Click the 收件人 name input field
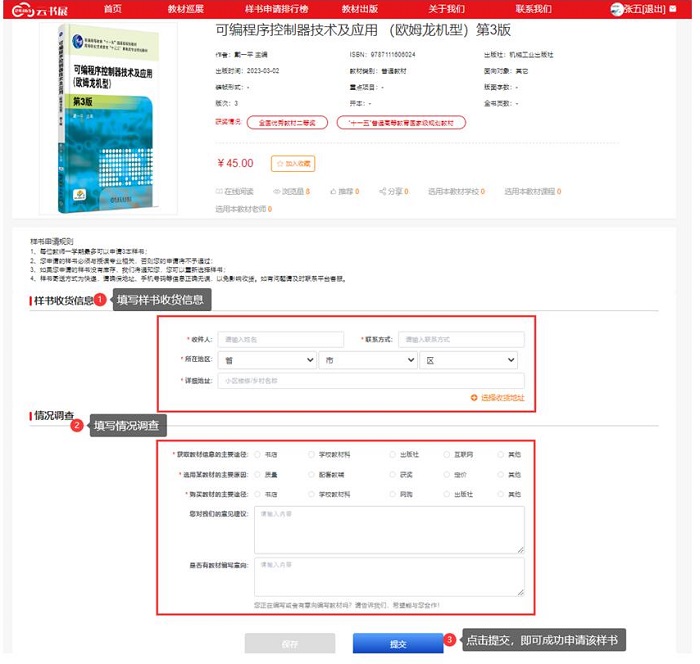 click(280, 340)
